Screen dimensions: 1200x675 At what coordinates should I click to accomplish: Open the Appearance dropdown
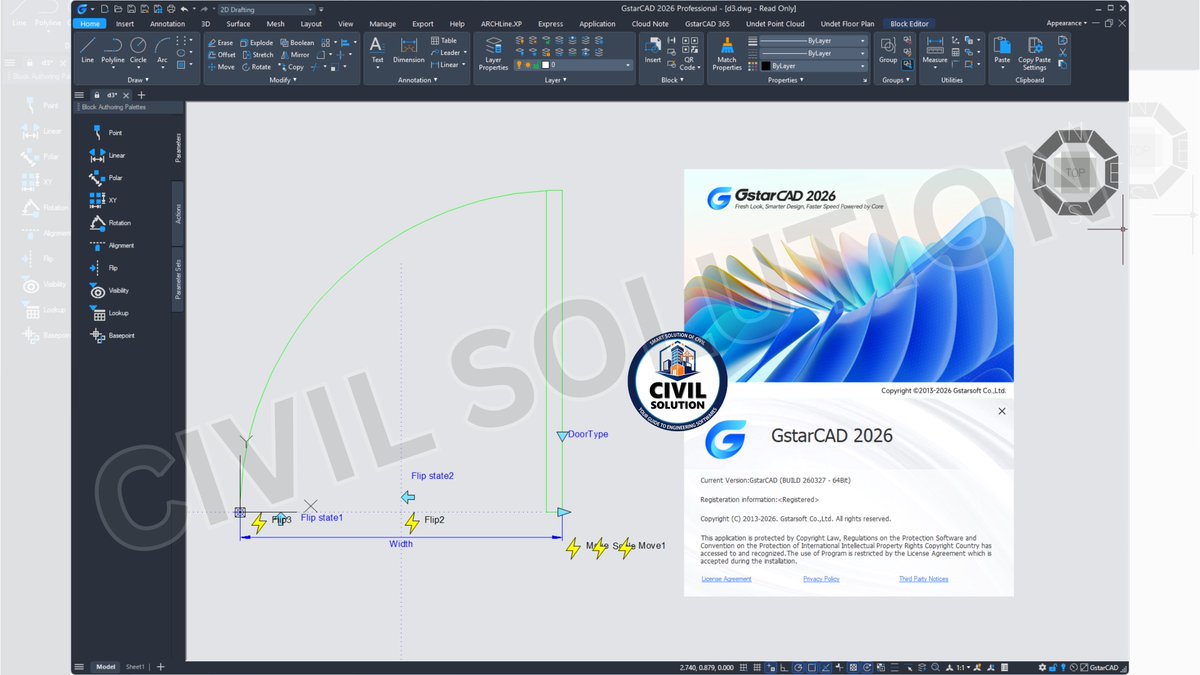pyautogui.click(x=1067, y=23)
